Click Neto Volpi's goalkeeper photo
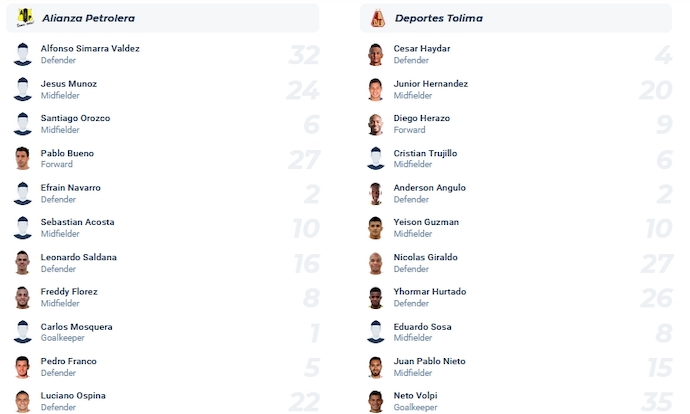The height and width of the screenshot is (414, 690). pyautogui.click(x=376, y=401)
